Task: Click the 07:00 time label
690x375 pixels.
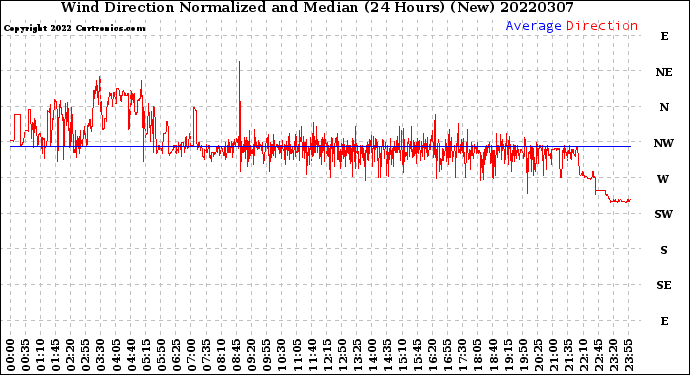Action: tap(191, 355)
